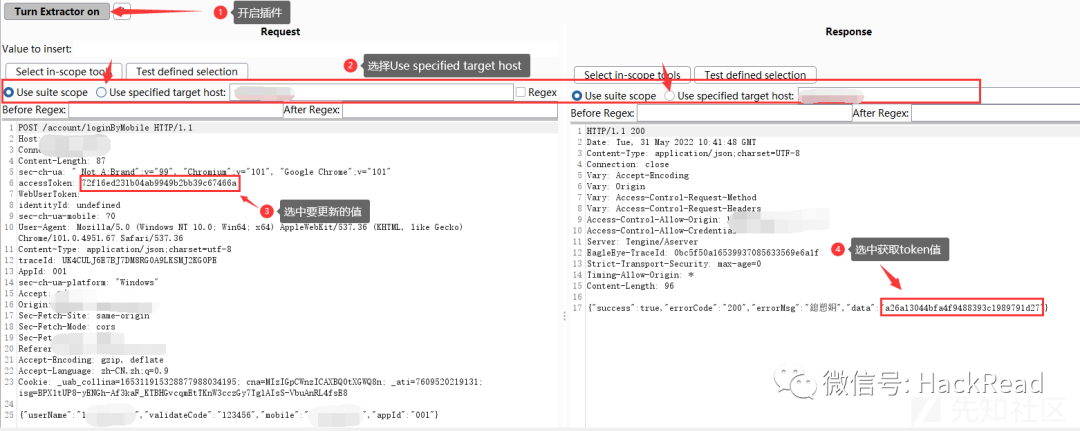Click the identityId: undefined line
Image resolution: width=1080 pixels, height=431 pixels.
(x=69, y=205)
